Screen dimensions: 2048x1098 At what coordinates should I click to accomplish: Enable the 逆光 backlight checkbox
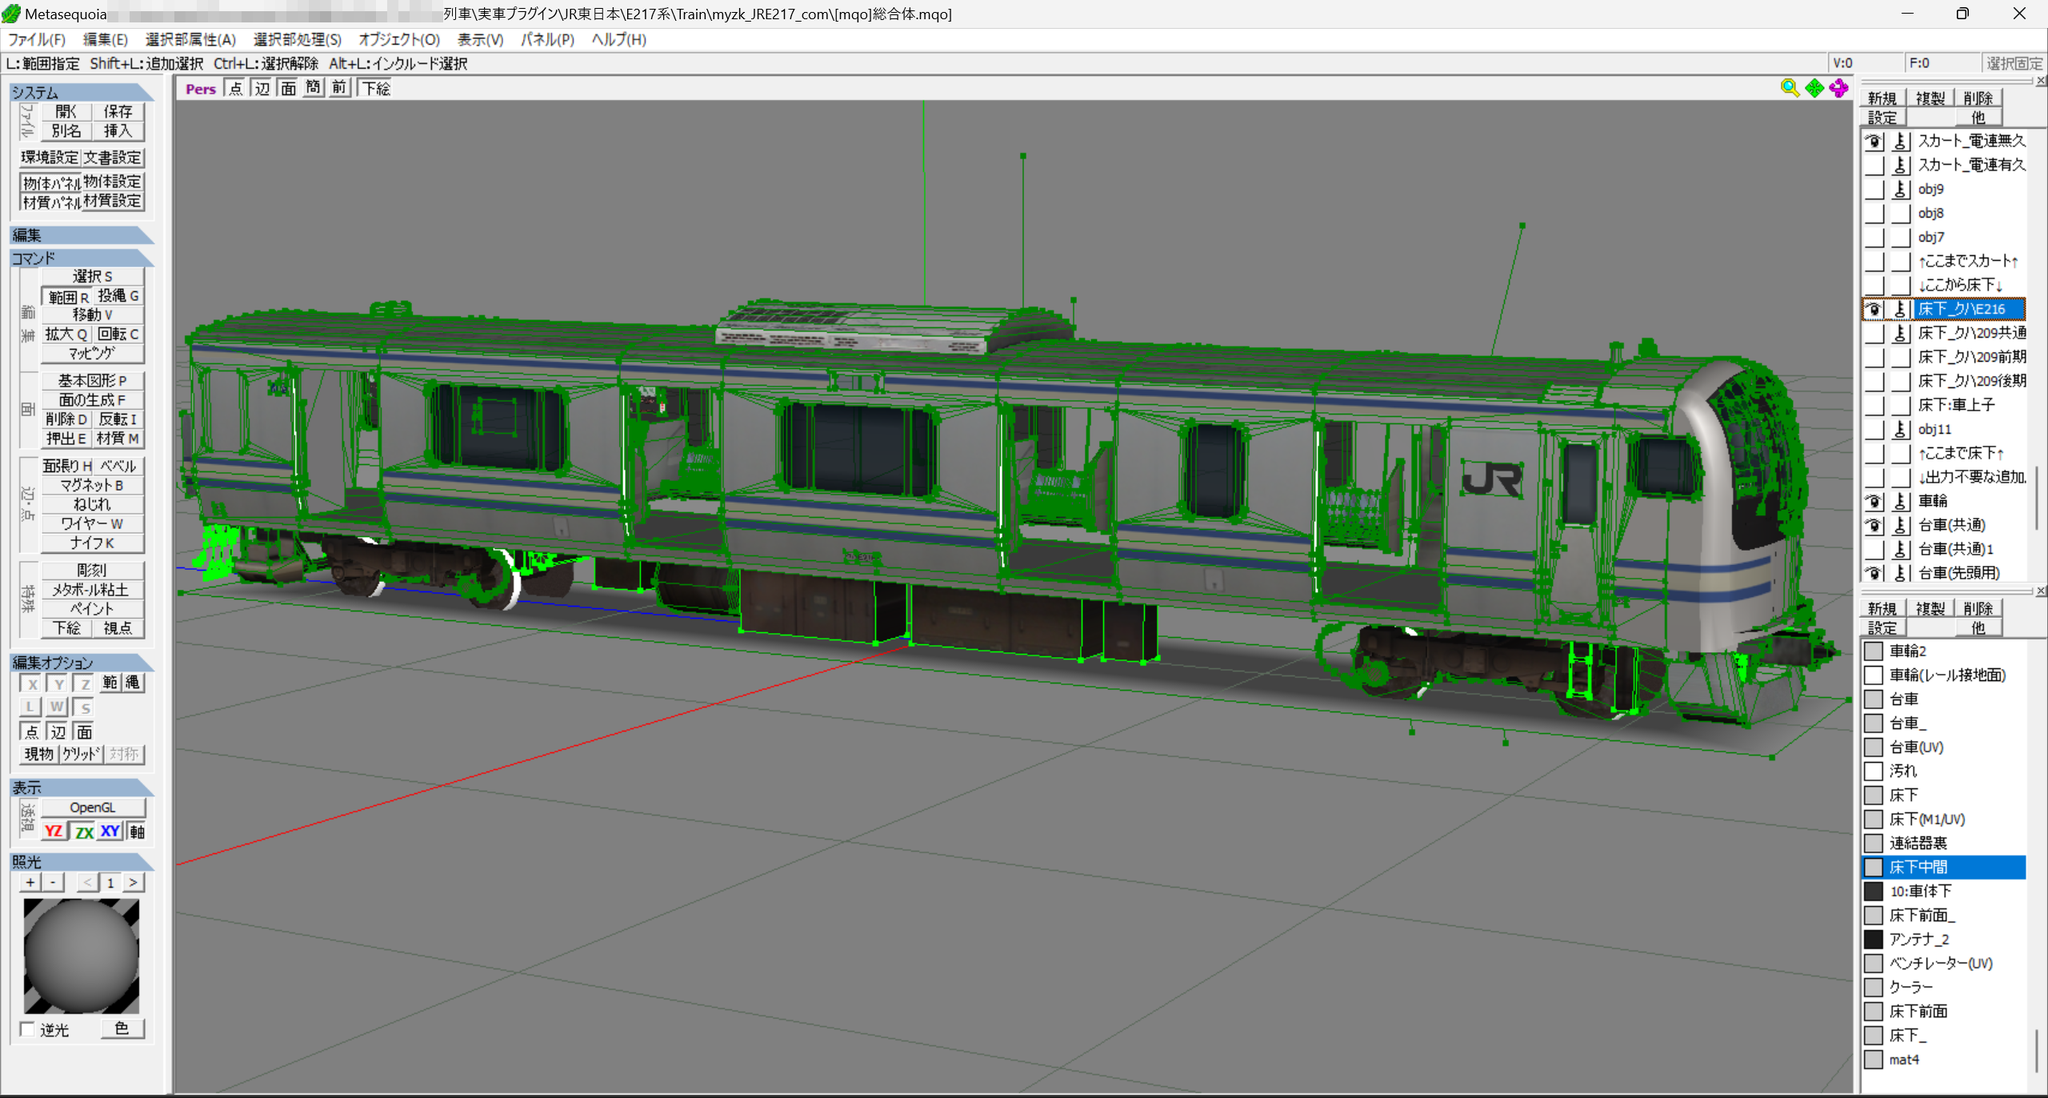[x=28, y=1029]
